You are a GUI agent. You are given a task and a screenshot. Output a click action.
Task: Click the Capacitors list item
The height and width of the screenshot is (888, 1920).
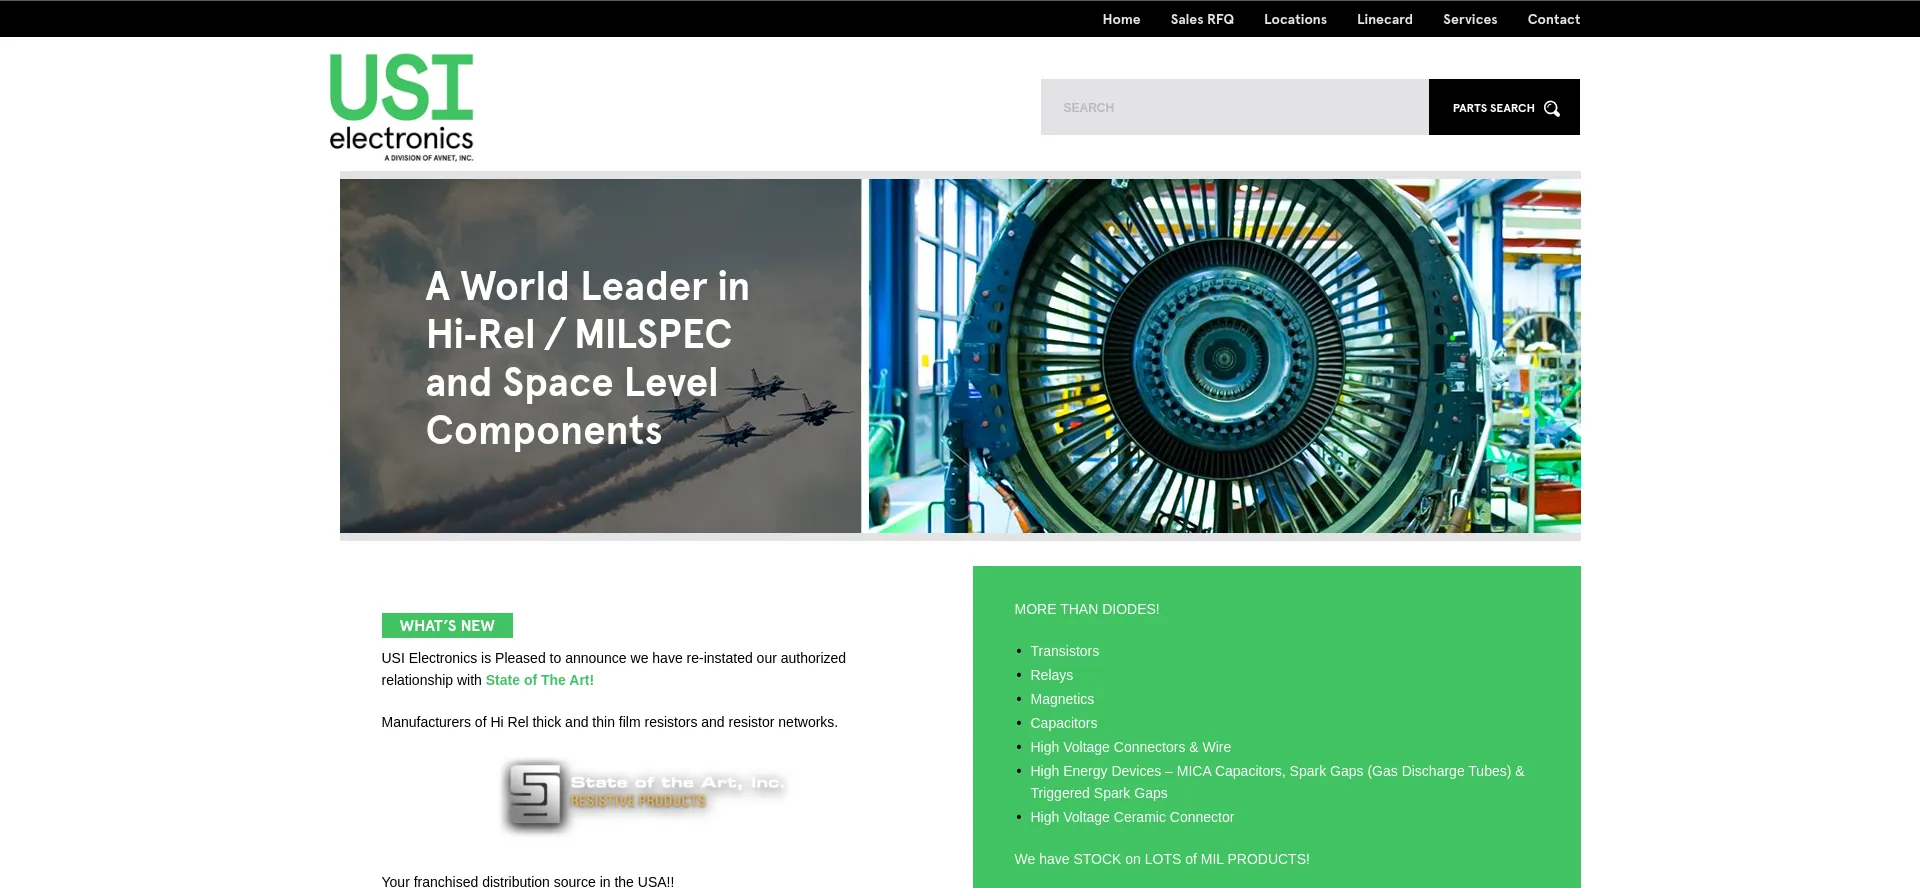click(x=1063, y=723)
